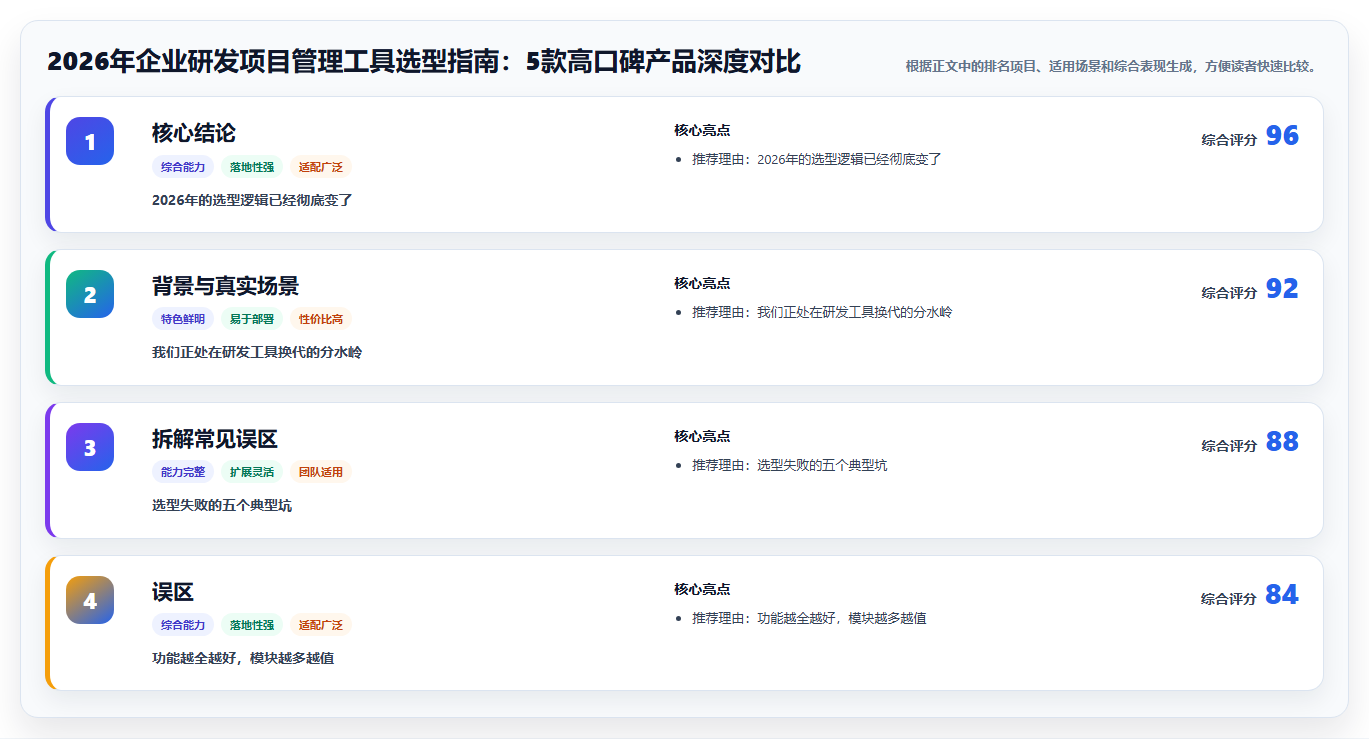Click the score value 88
1369x739 pixels.
click(x=1282, y=442)
